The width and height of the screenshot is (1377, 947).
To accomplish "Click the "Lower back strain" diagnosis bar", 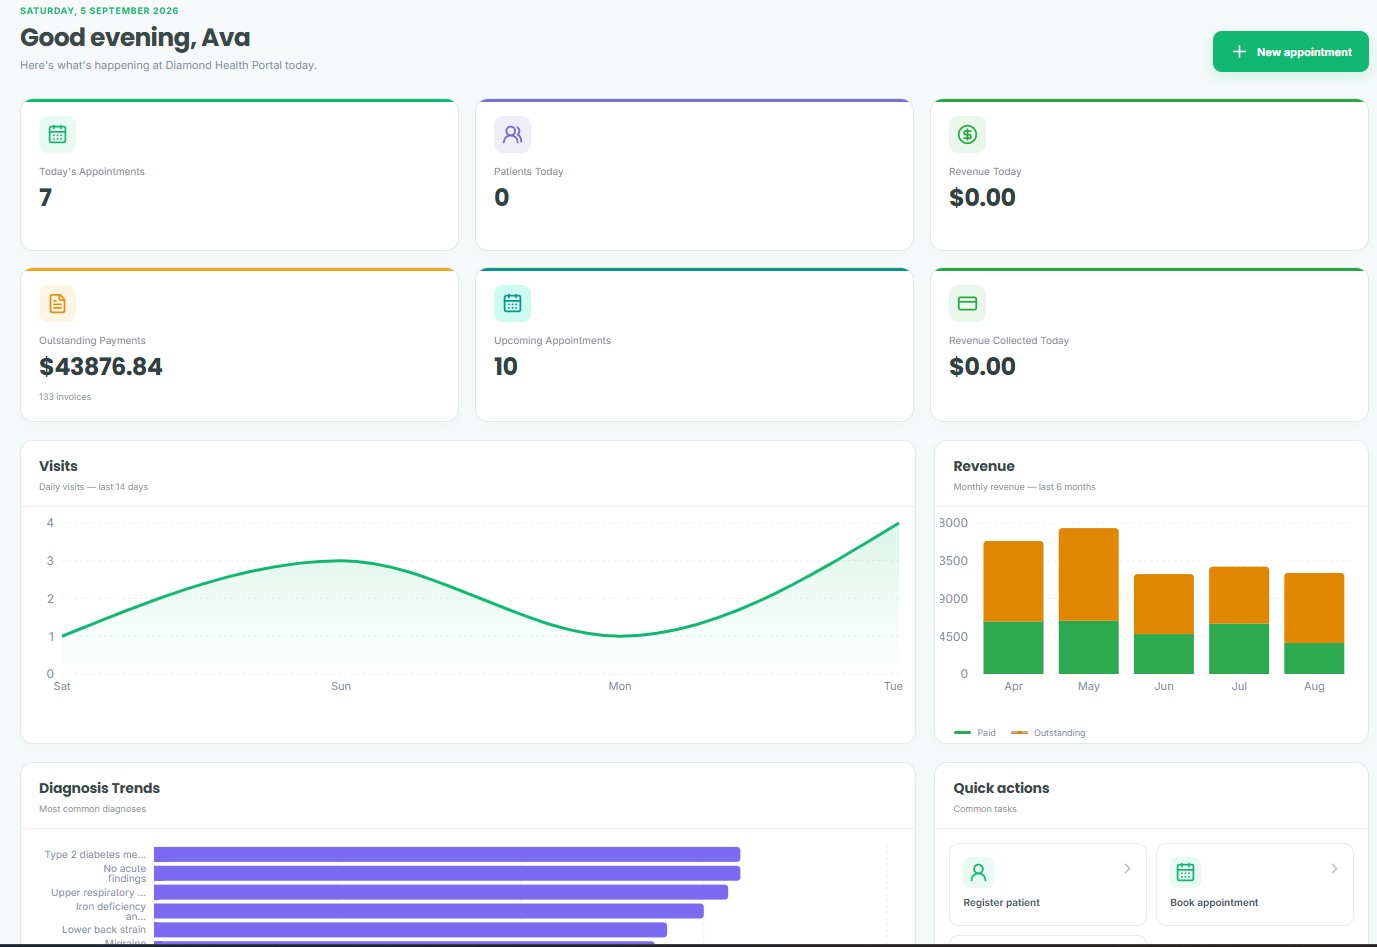I will 410,930.
